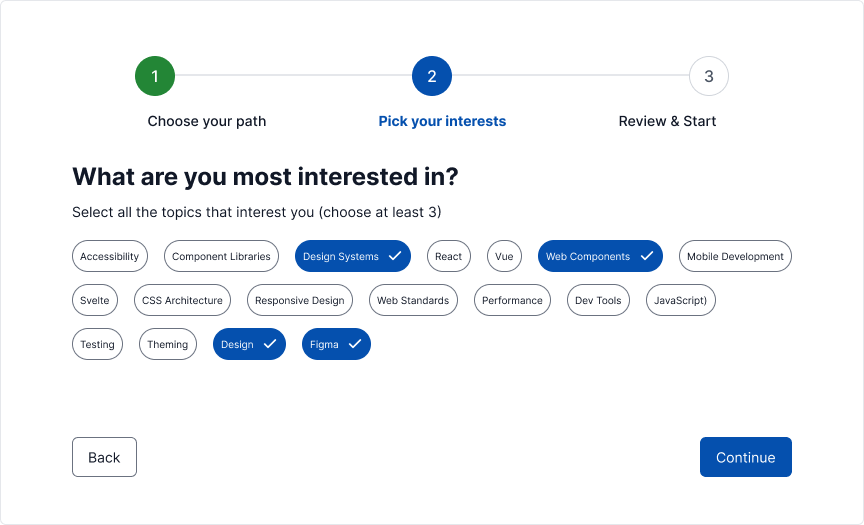
Task: Add Responsive Design to interests
Action: coord(299,300)
